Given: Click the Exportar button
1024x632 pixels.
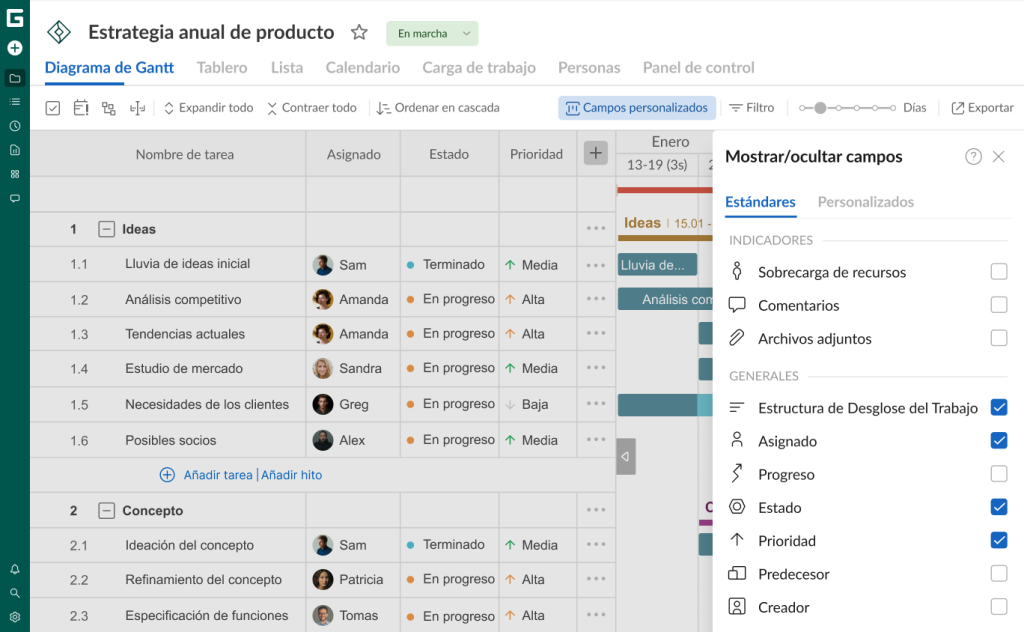Looking at the screenshot, I should coord(983,108).
